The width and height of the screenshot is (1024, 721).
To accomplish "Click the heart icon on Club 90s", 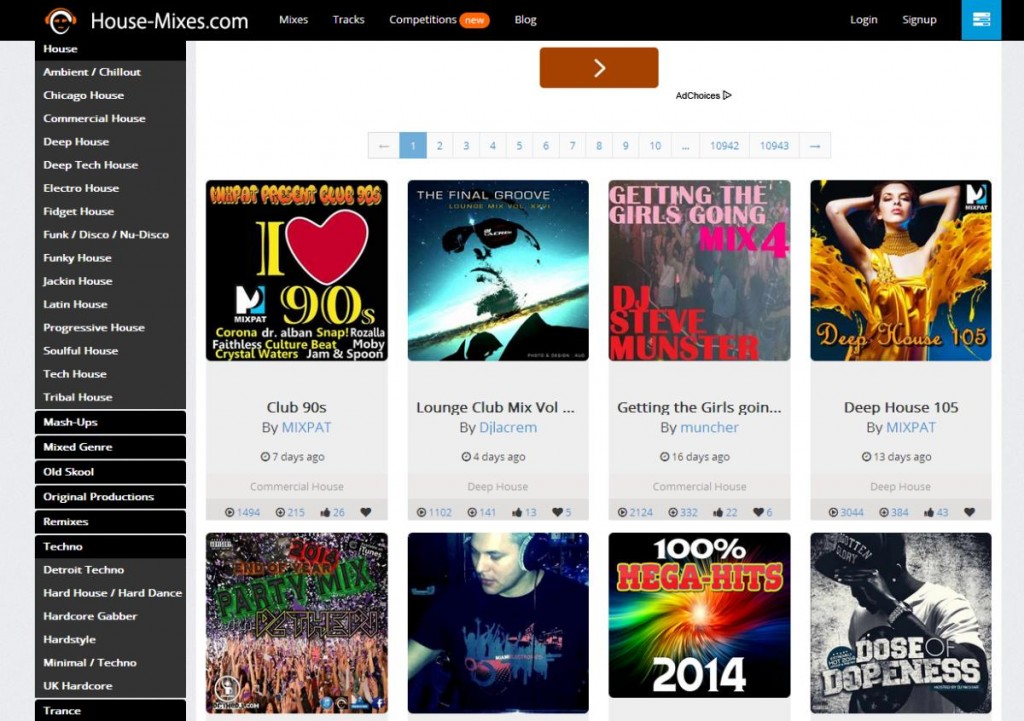I will click(x=366, y=513).
